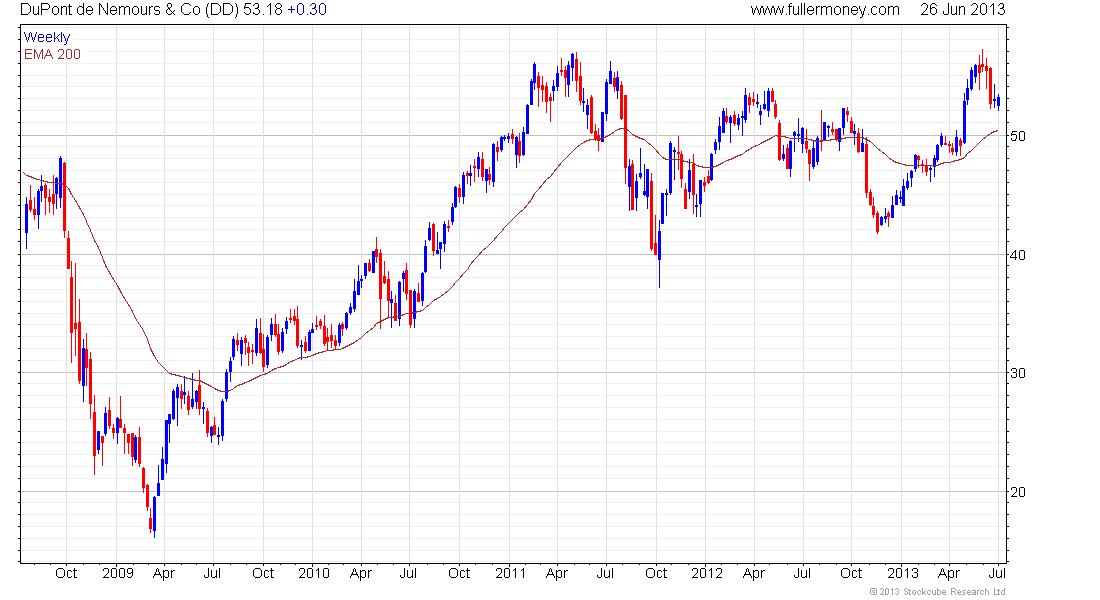Viewport: 1100px width, 600px height.
Task: Click the 20 price axis label
Action: click(1017, 492)
